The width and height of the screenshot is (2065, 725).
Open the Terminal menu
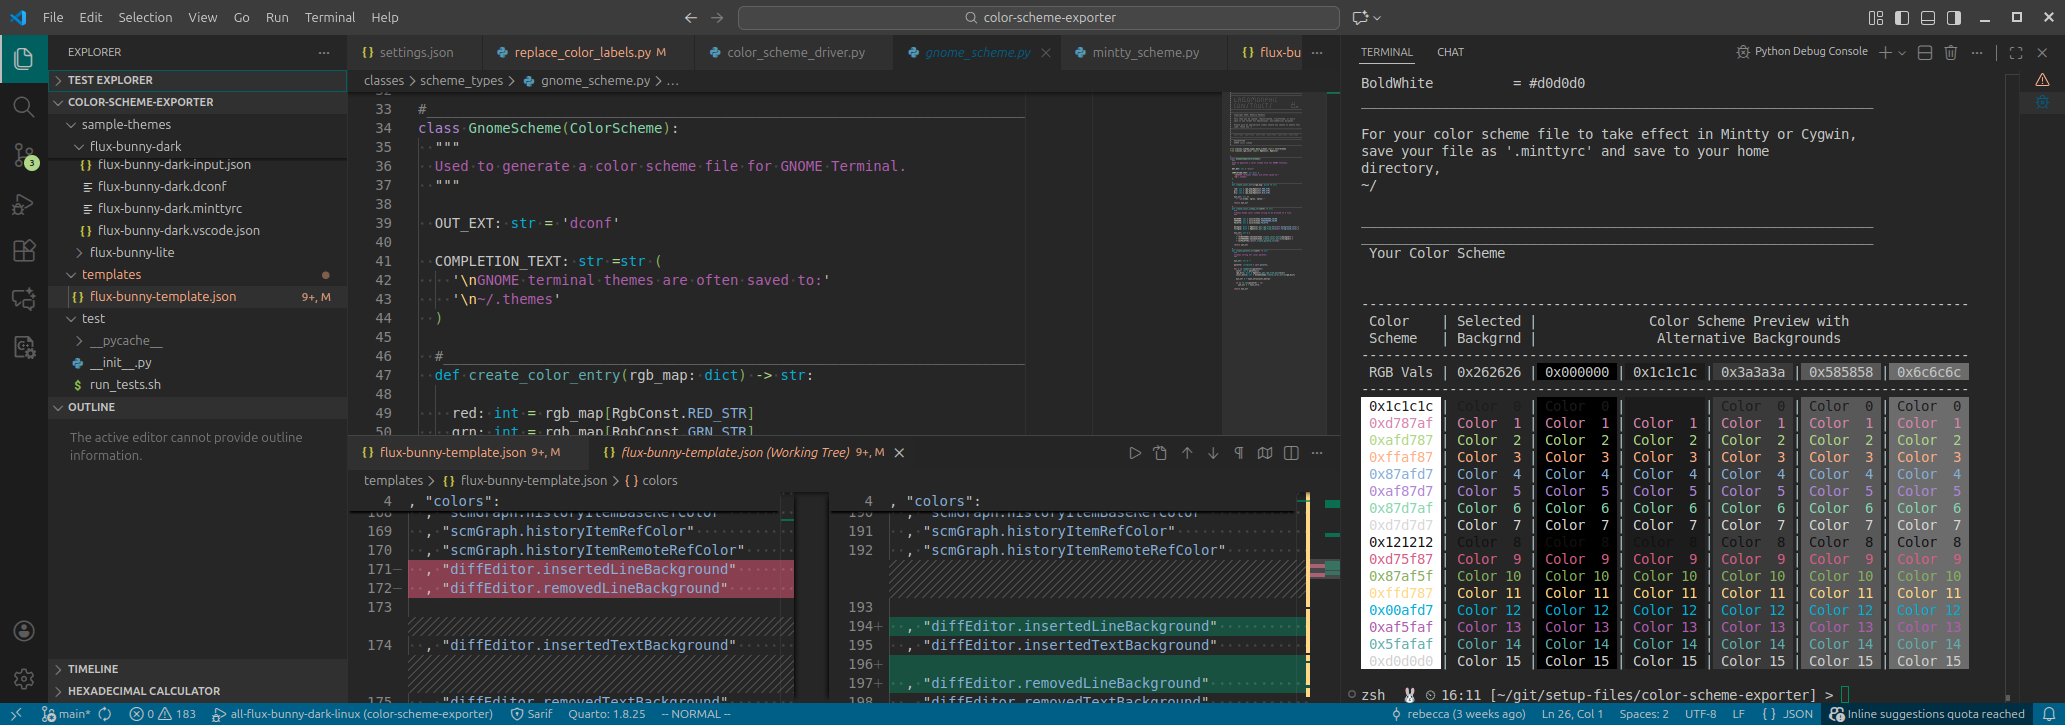click(330, 17)
